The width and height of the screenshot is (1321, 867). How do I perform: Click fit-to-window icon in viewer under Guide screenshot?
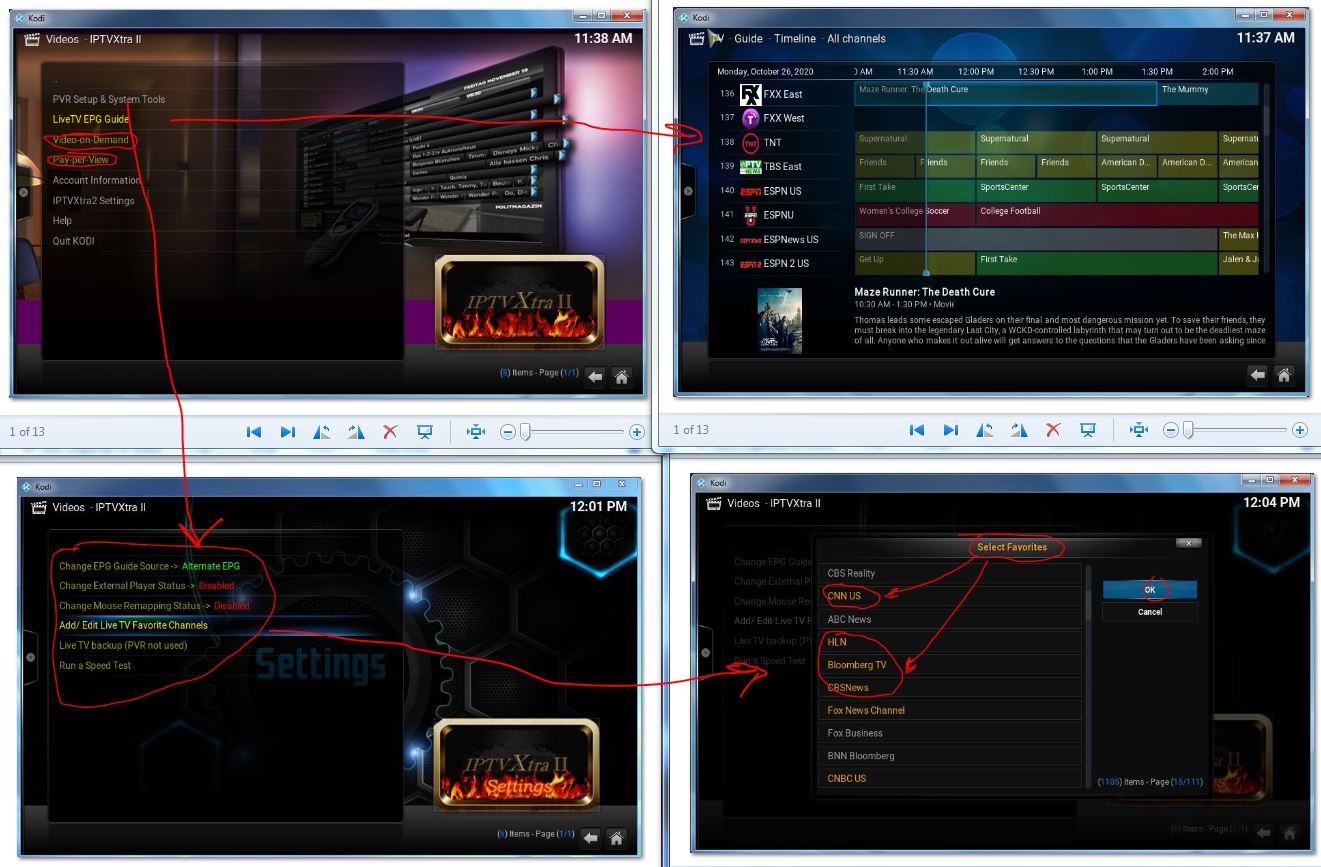pyautogui.click(x=1138, y=430)
